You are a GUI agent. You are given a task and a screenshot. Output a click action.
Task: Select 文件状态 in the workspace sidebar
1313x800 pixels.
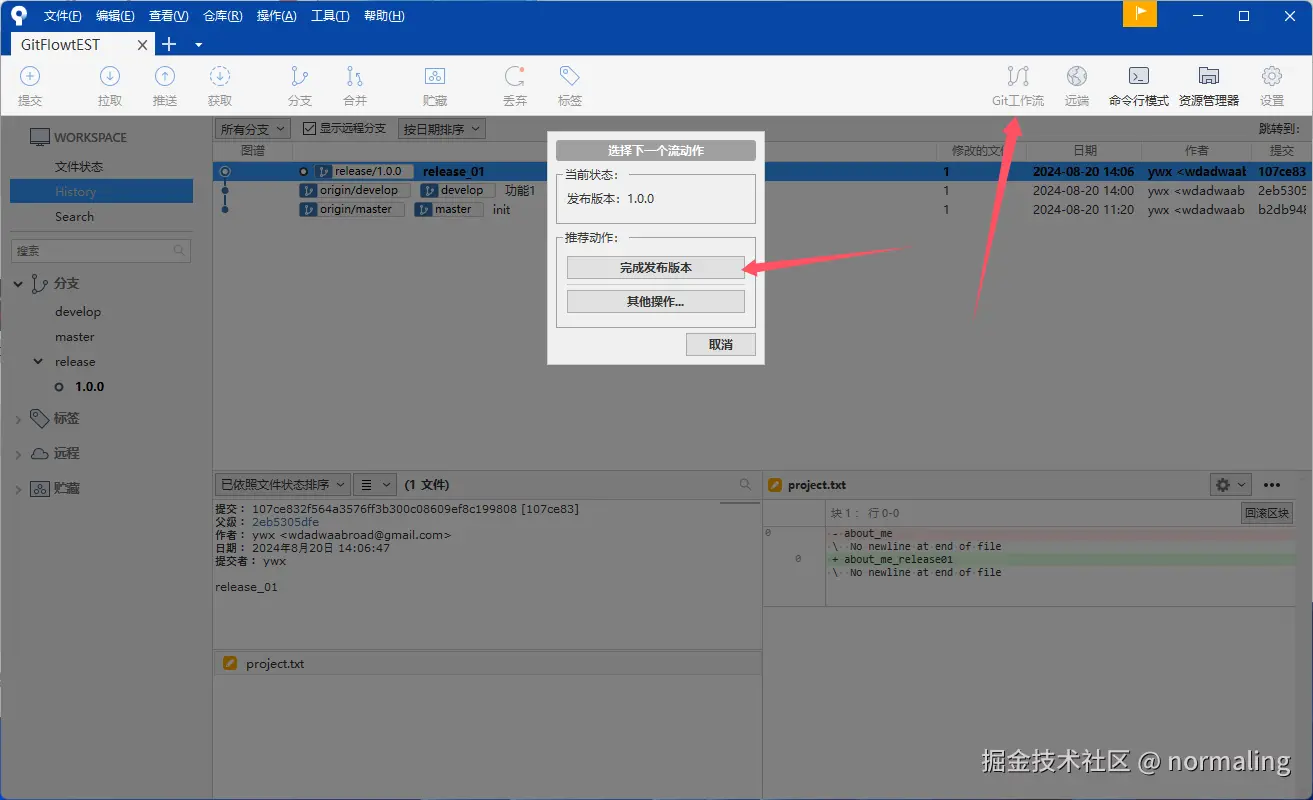click(x=79, y=167)
